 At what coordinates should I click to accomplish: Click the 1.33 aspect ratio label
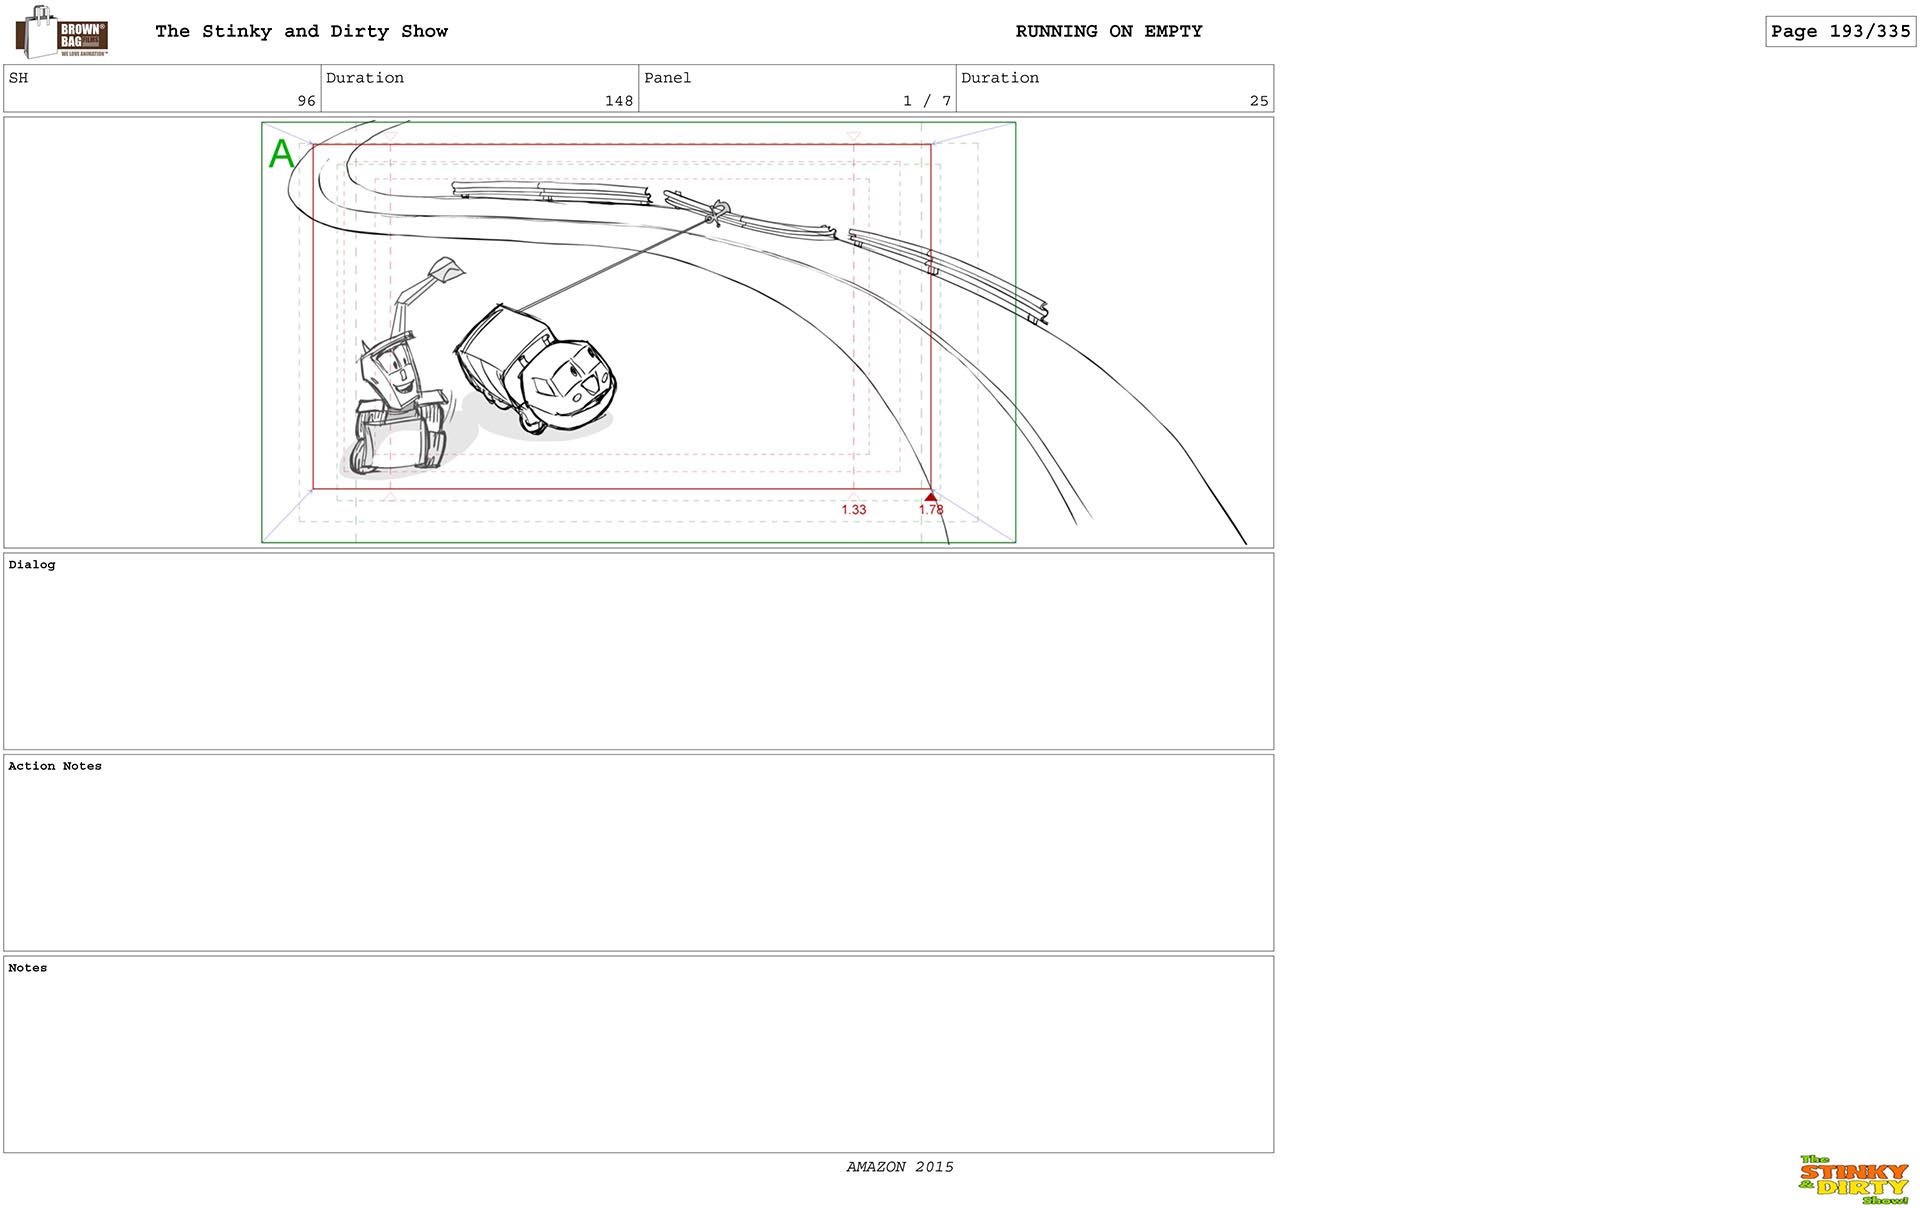pos(854,510)
